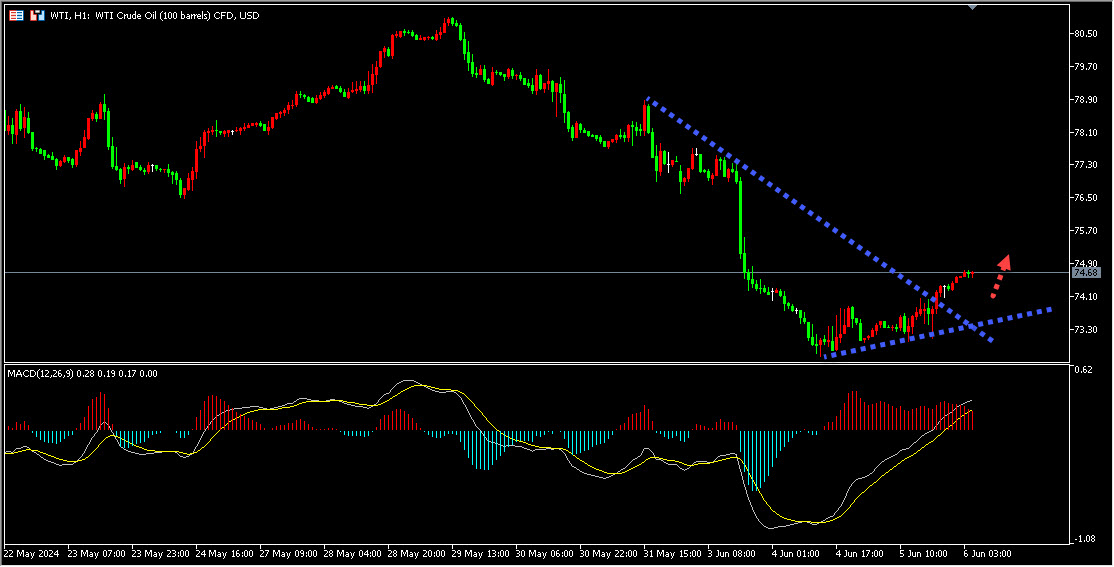This screenshot has width=1114, height=567.
Task: Click the 24 May 16:00 time label
Action: (x=225, y=554)
